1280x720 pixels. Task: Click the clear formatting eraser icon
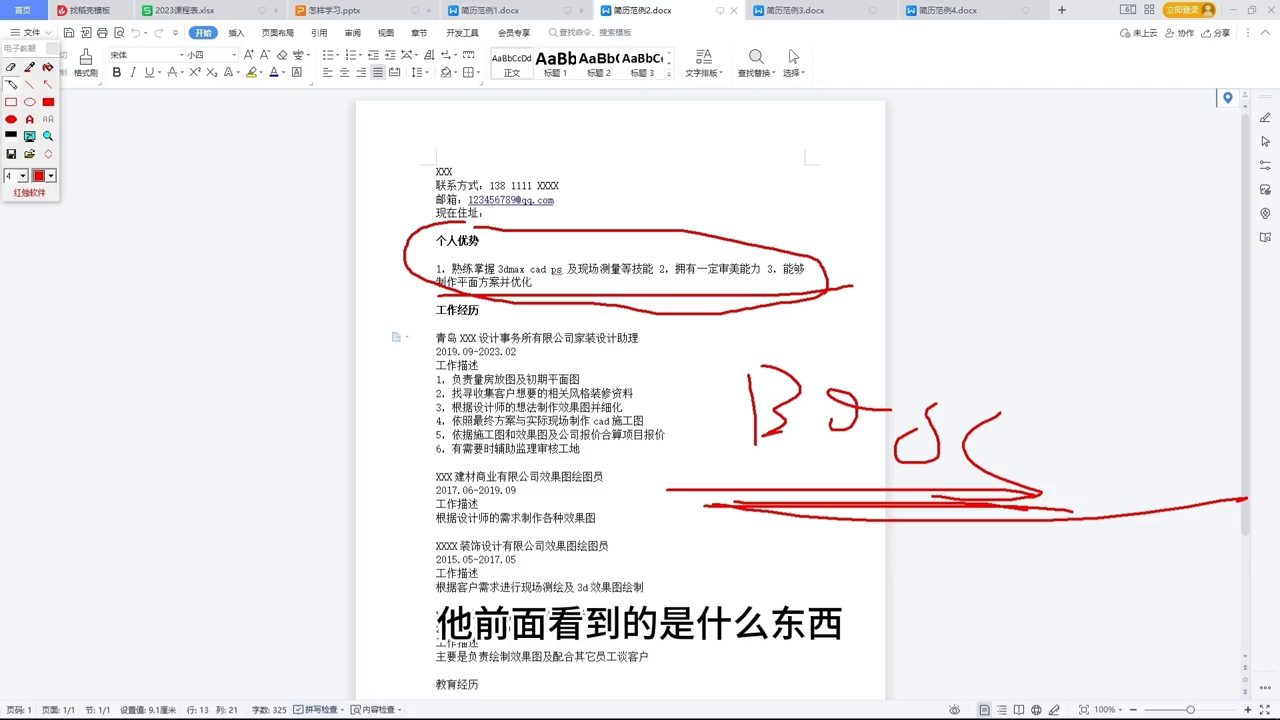click(282, 55)
